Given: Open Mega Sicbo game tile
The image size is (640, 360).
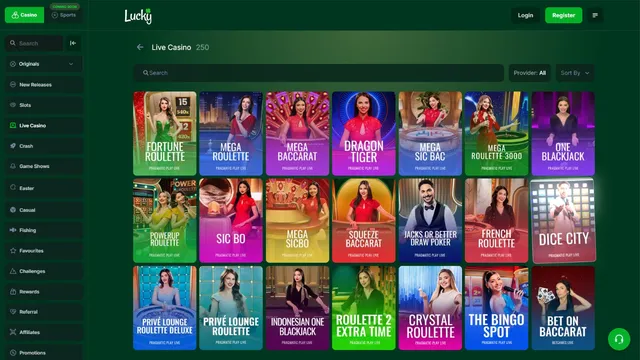Looking at the screenshot, I should 297,220.
